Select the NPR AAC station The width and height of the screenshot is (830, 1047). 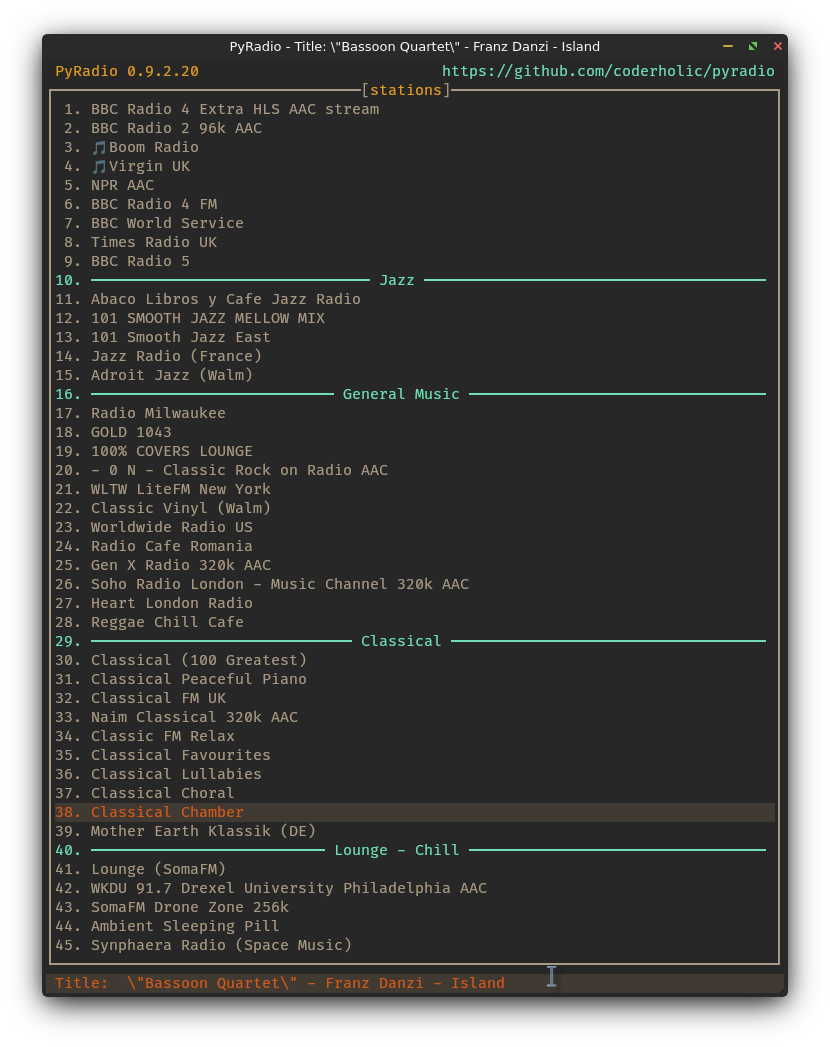coord(123,185)
